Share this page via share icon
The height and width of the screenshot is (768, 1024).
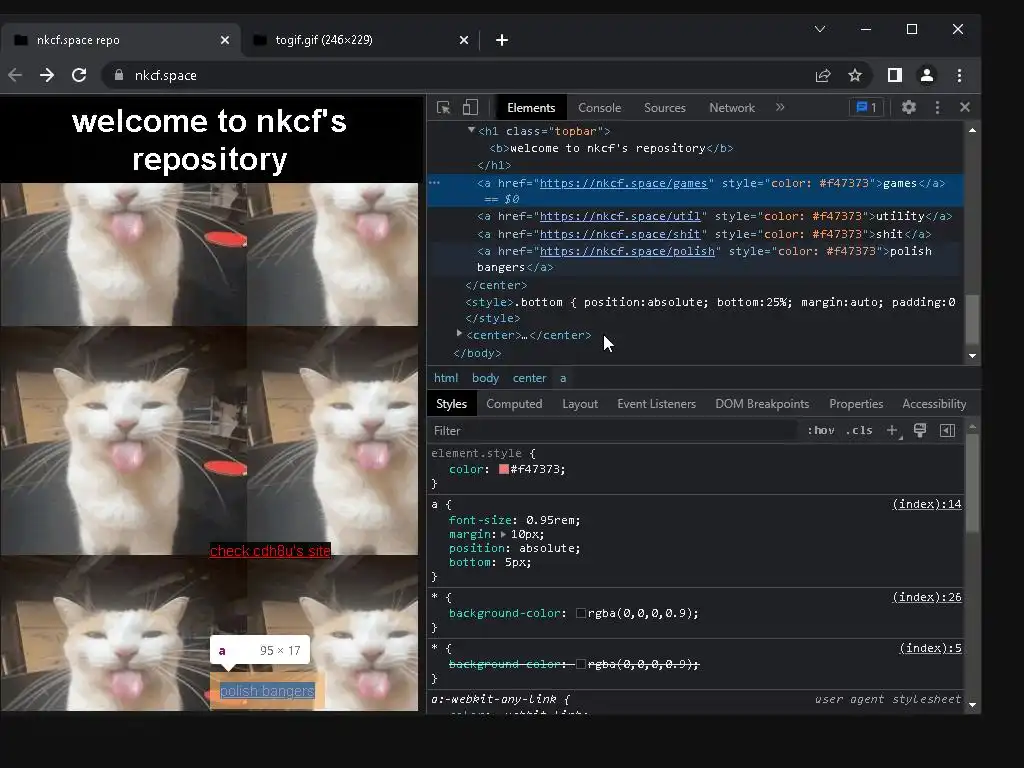[x=823, y=75]
